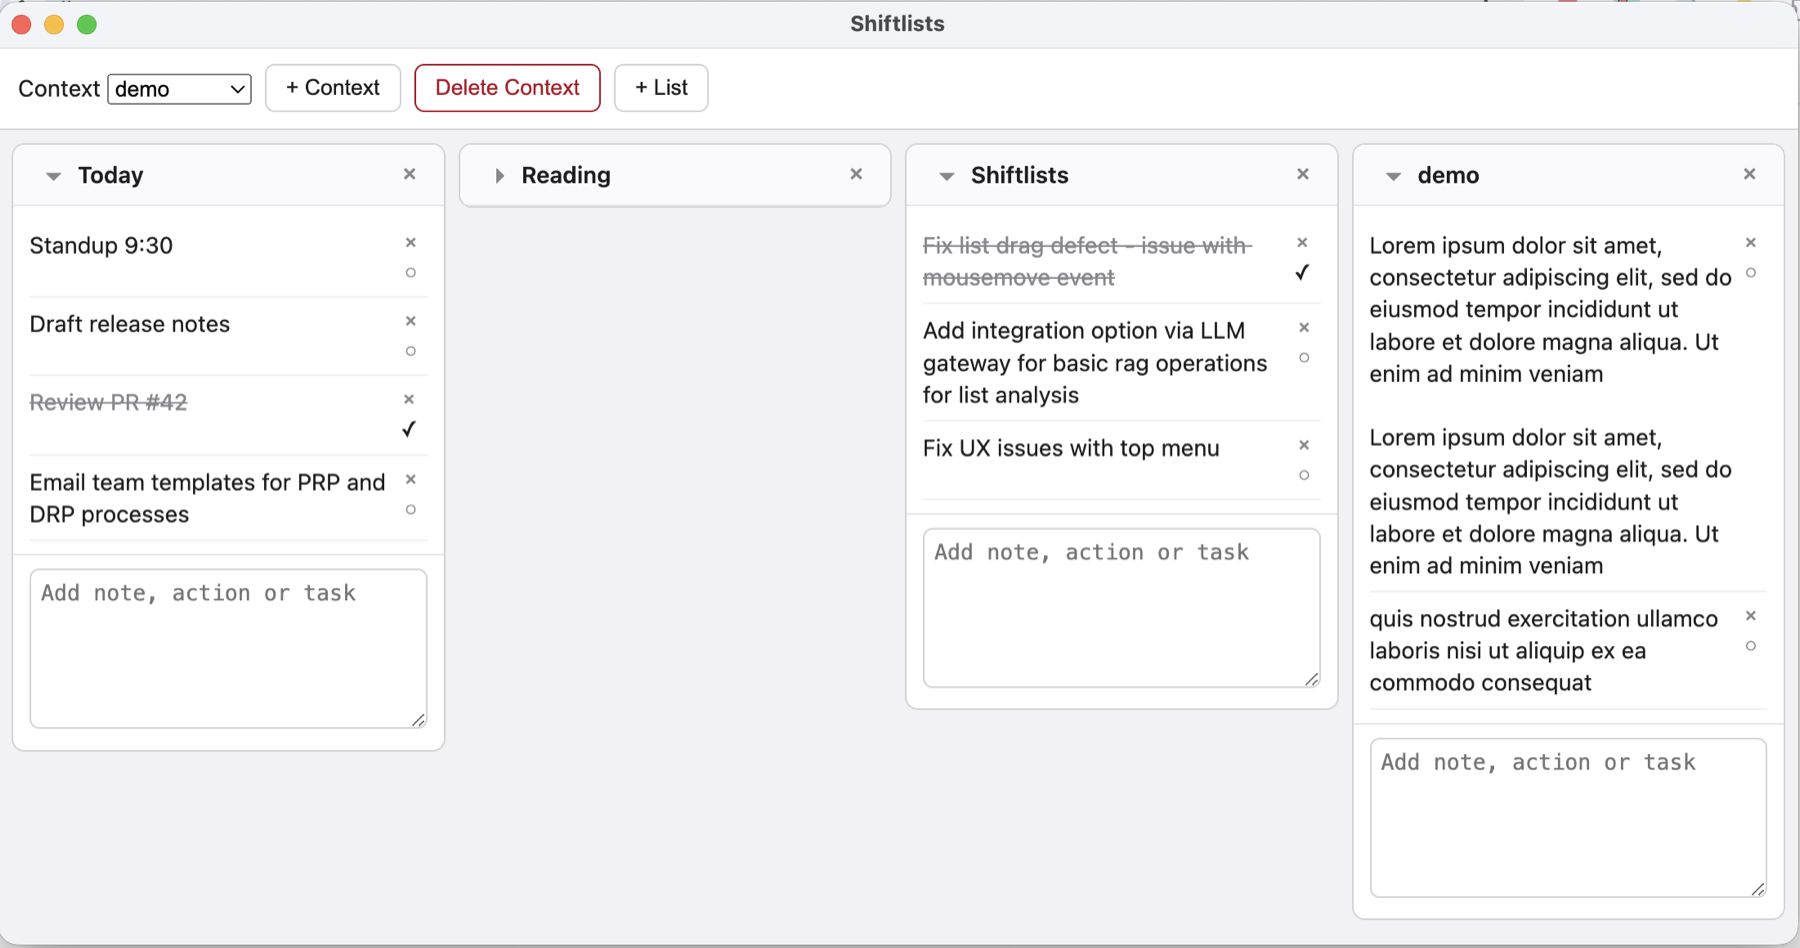1800x948 pixels.
Task: Complete the Add integration option item
Action: [1304, 358]
